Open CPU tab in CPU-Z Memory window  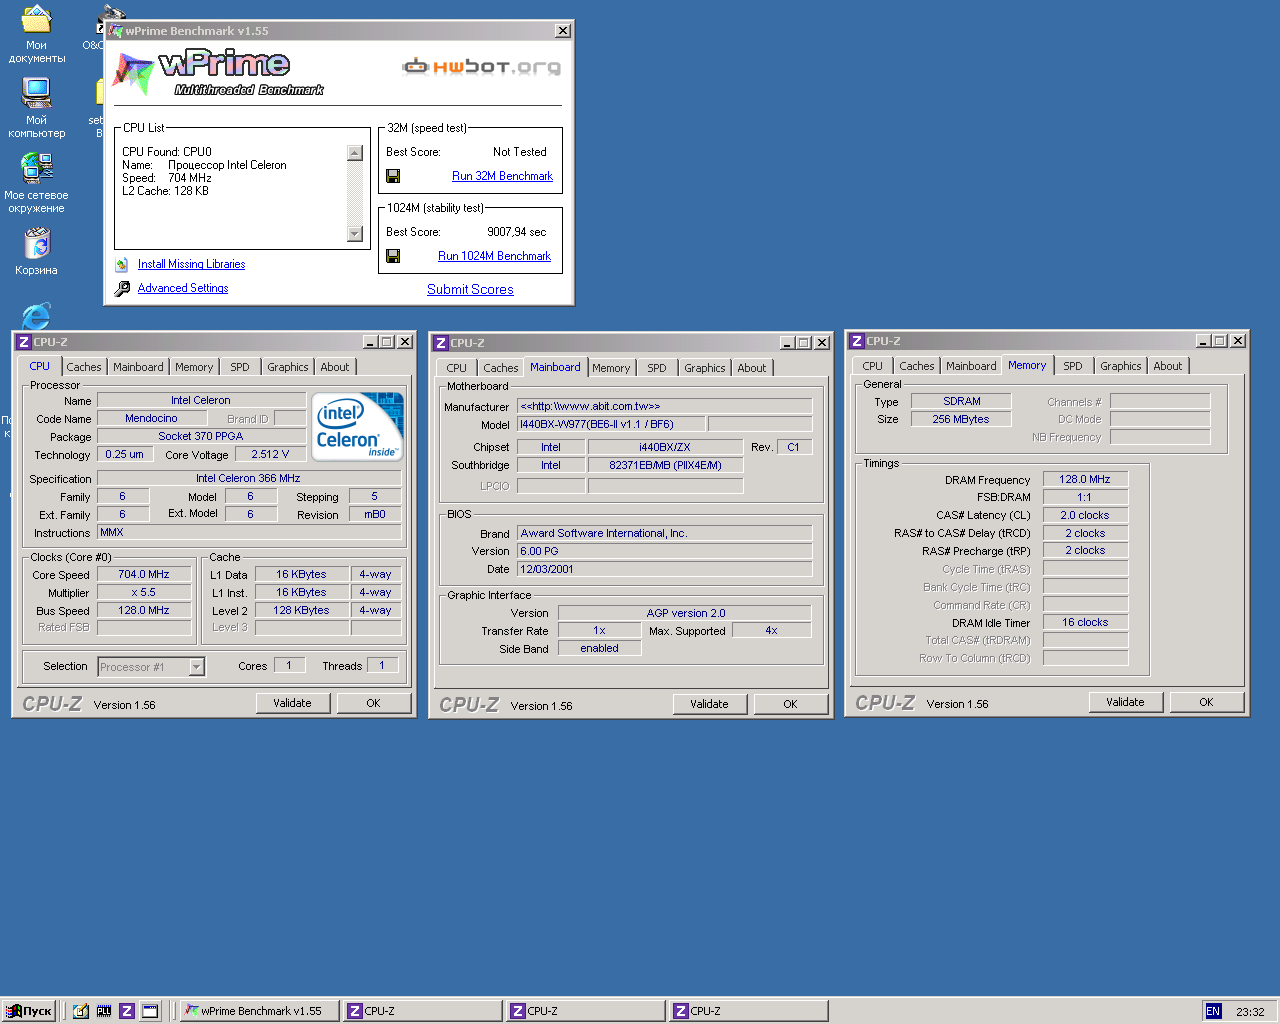pyautogui.click(x=873, y=366)
